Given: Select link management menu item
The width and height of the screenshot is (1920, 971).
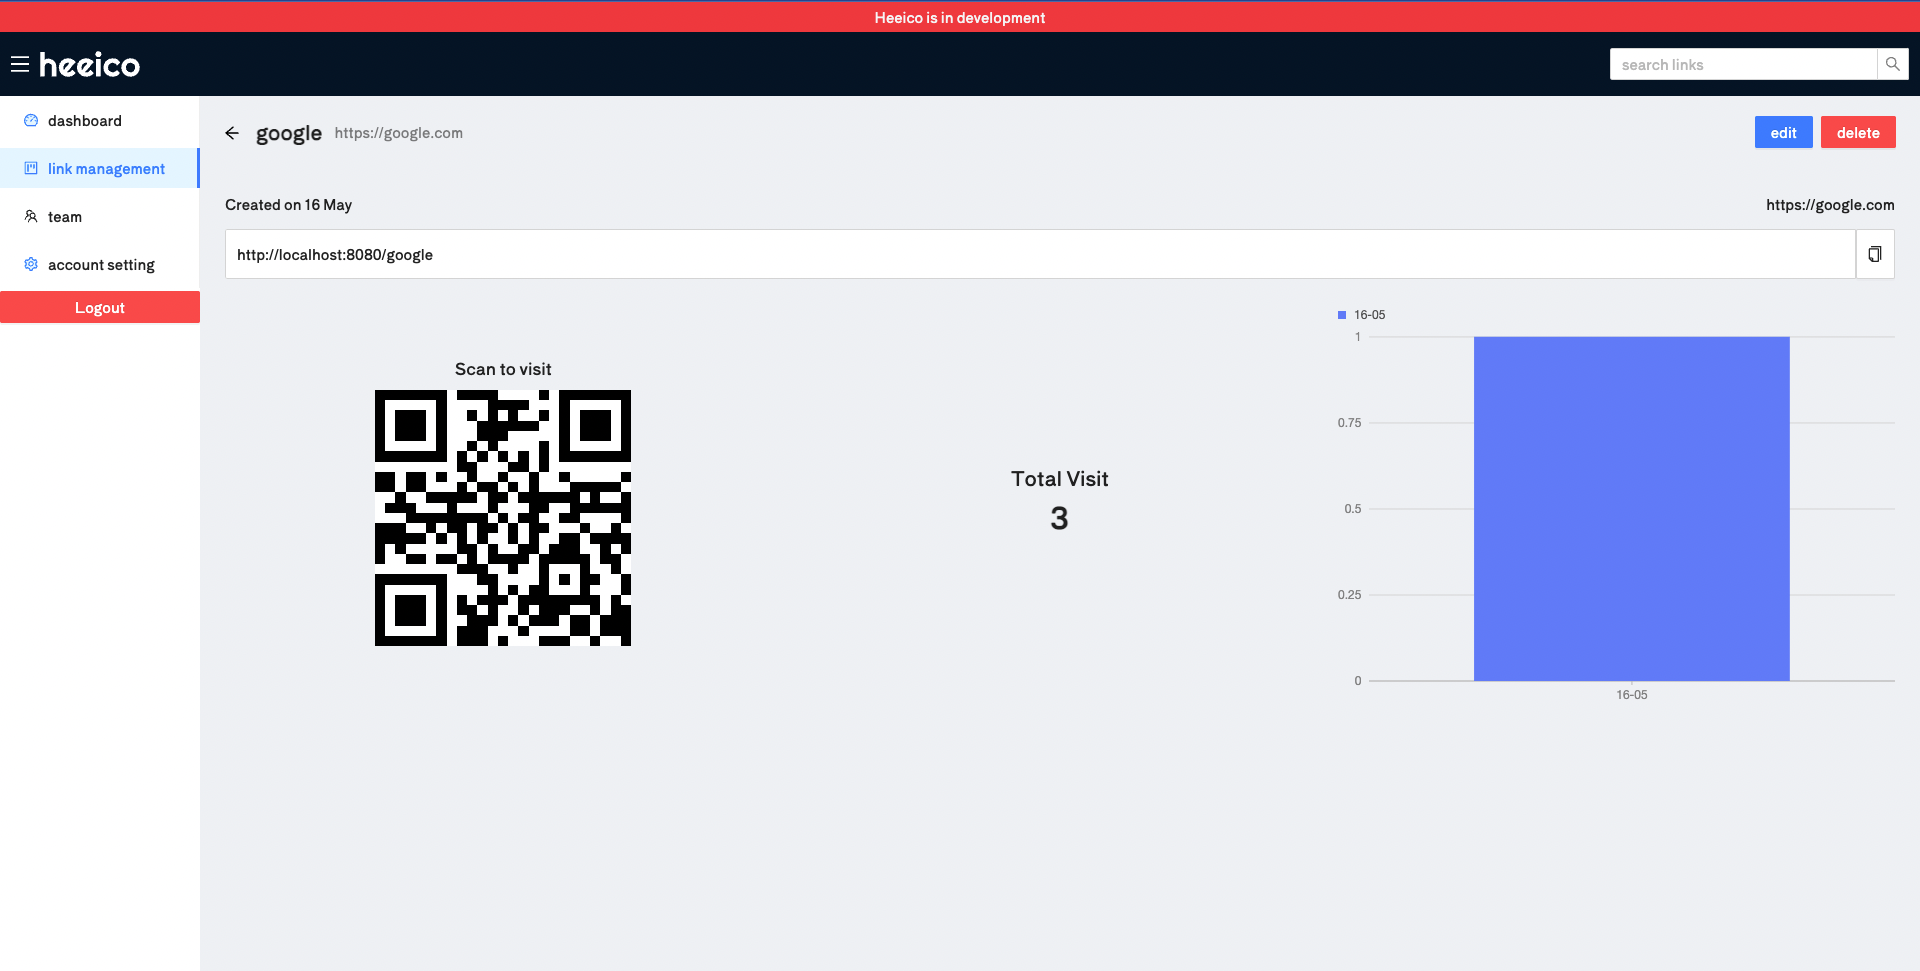Looking at the screenshot, I should tap(99, 169).
